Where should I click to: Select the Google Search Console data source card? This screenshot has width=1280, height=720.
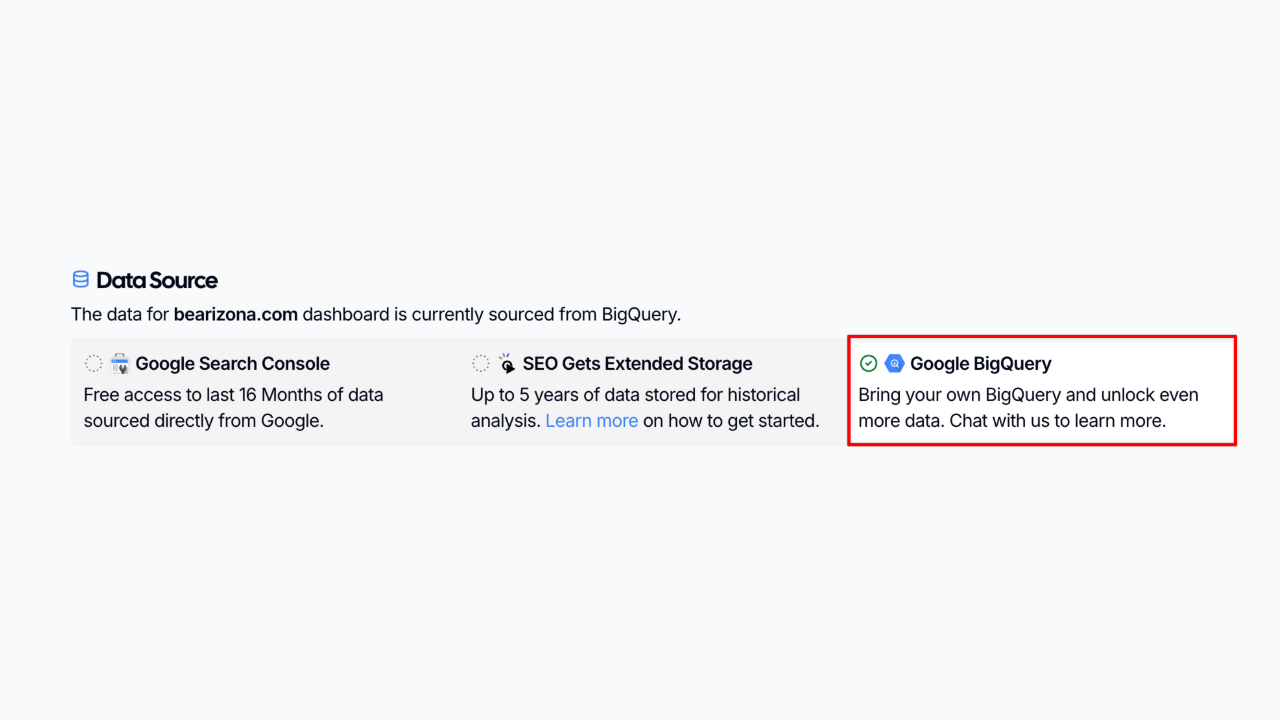(260, 390)
